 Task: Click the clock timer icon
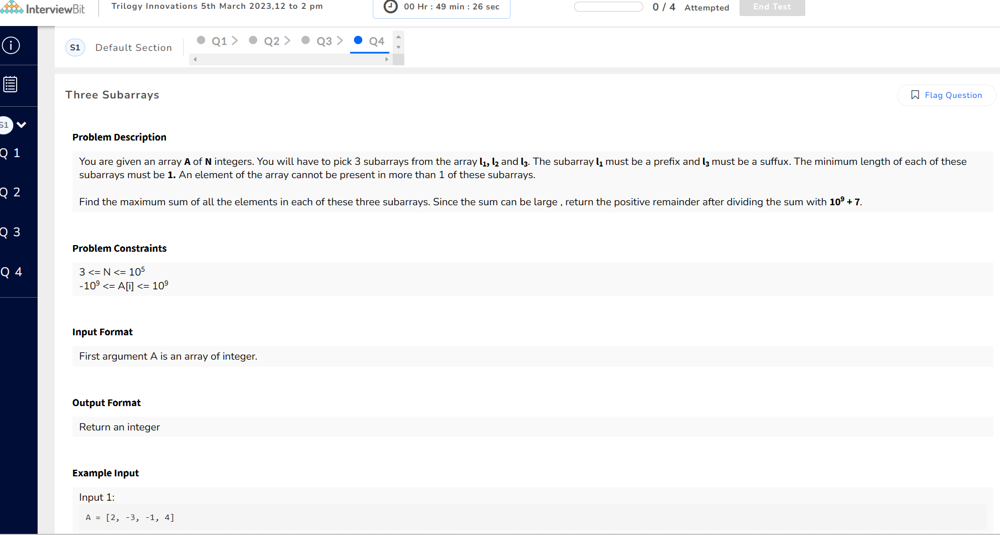pyautogui.click(x=391, y=7)
